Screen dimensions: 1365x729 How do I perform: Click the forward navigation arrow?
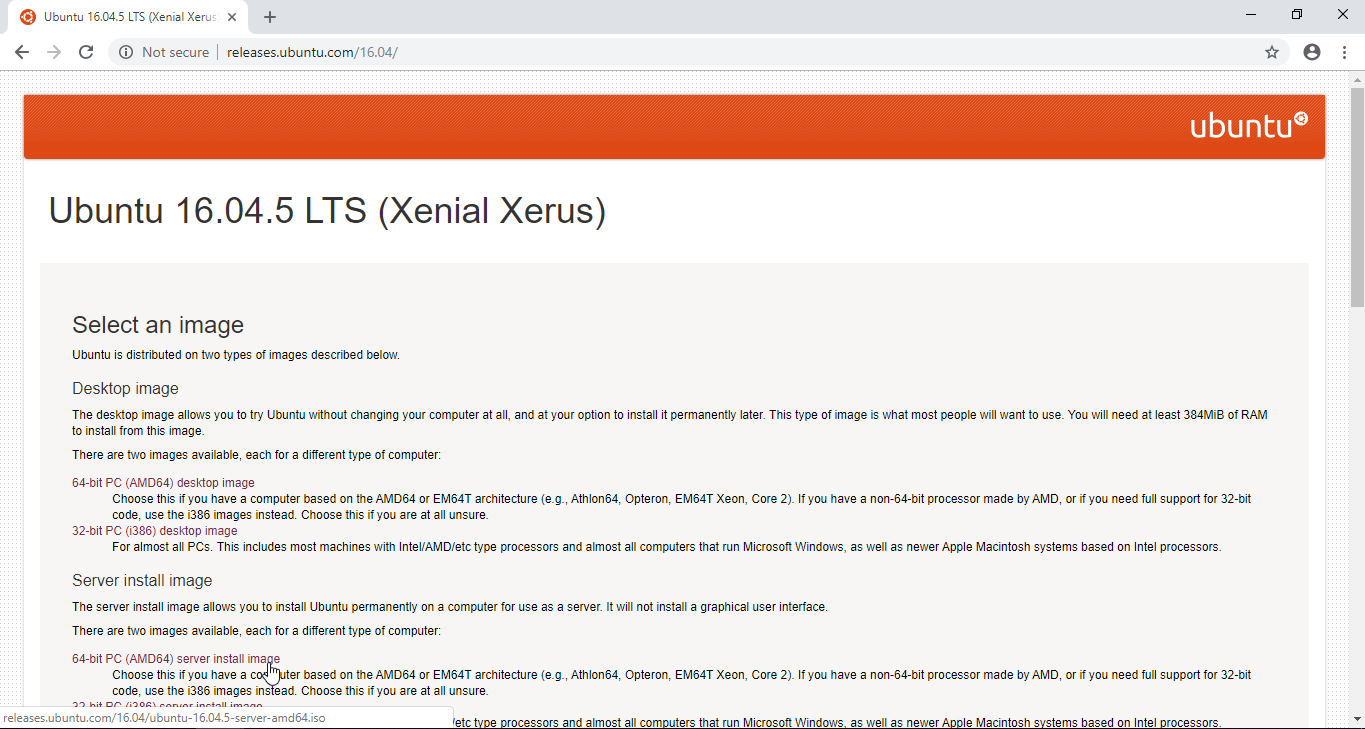54,52
